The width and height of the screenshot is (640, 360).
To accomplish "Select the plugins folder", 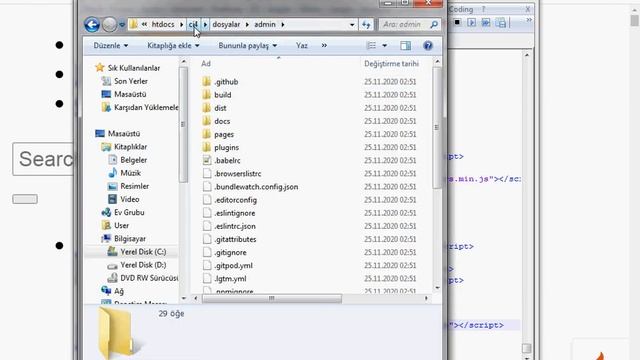I will coord(226,147).
